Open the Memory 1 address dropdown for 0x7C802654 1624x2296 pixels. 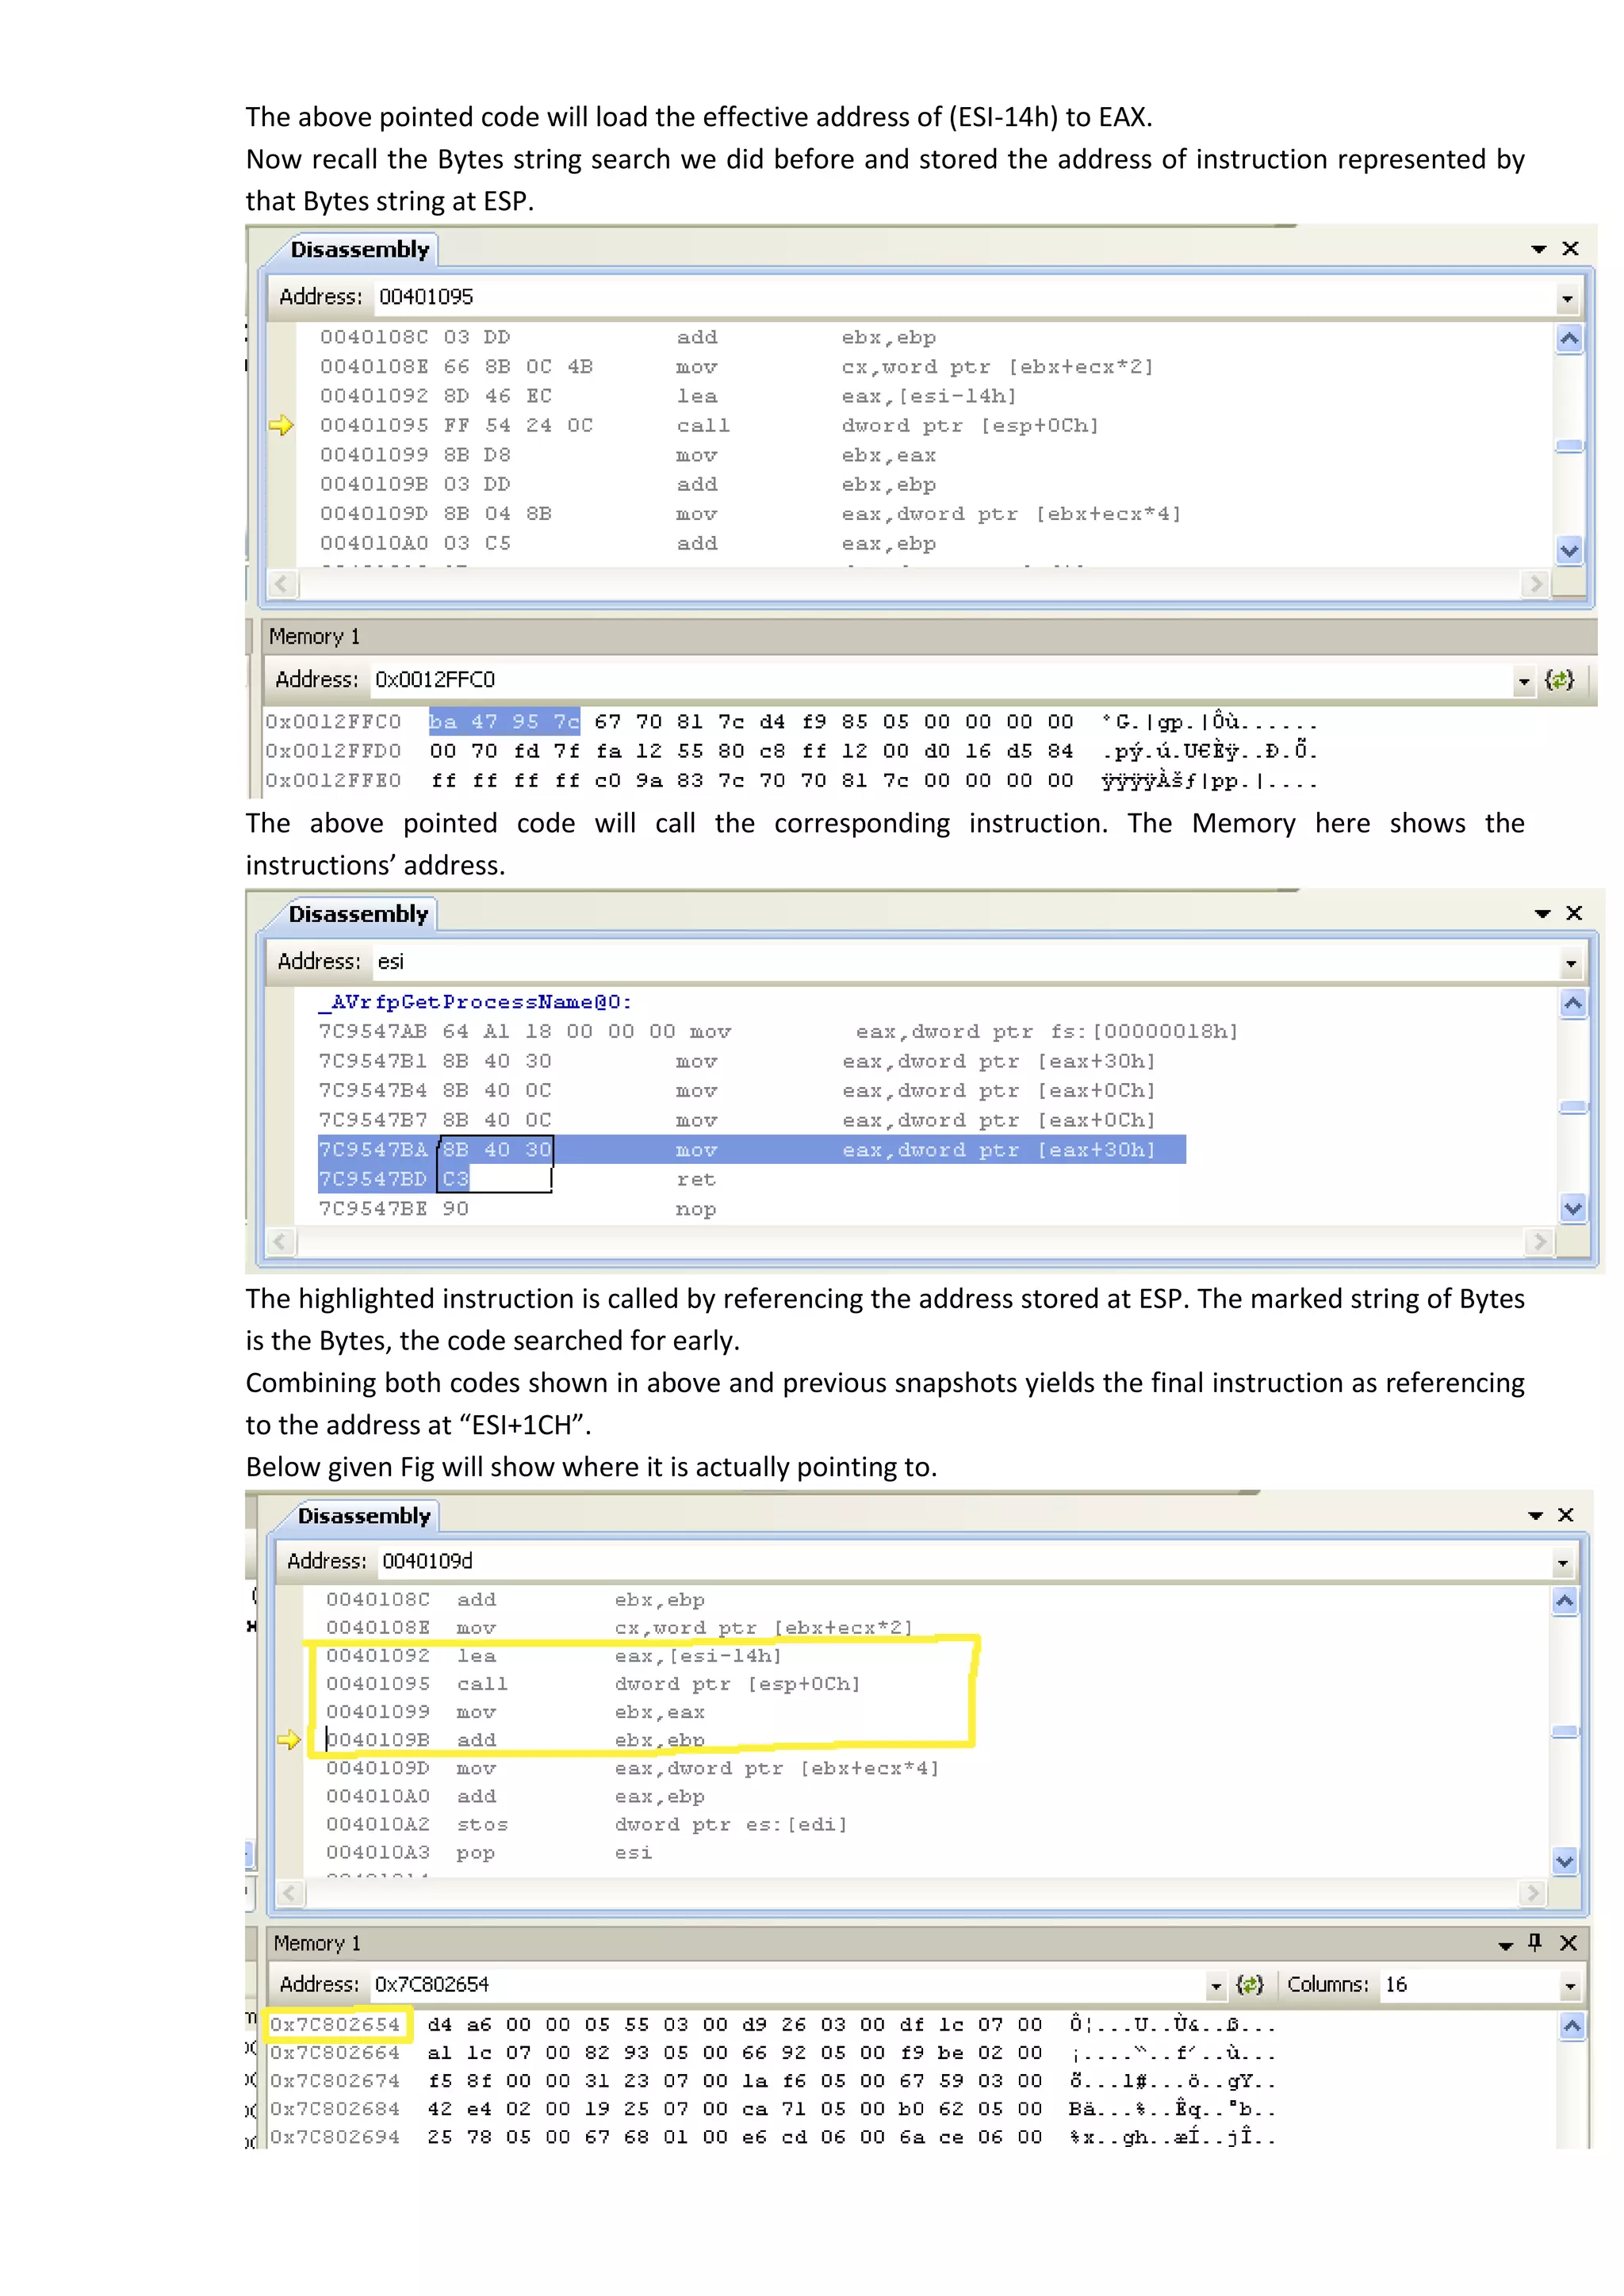click(x=1216, y=1986)
